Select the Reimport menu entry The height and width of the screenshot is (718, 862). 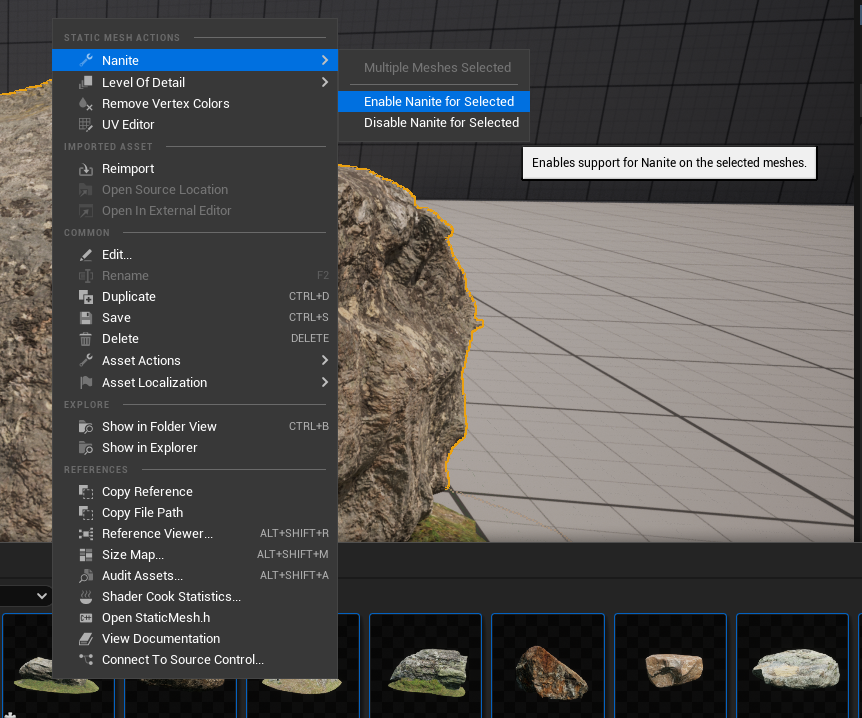tap(195, 169)
